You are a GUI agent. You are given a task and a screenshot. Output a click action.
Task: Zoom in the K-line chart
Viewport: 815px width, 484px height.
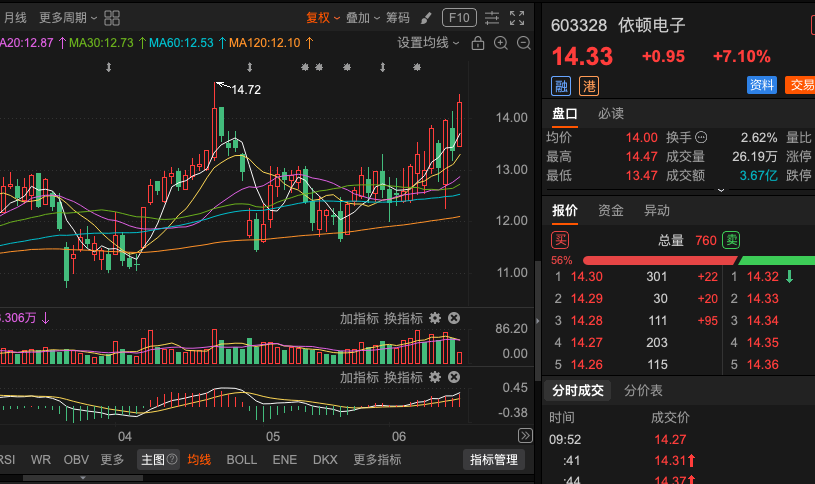click(x=501, y=43)
